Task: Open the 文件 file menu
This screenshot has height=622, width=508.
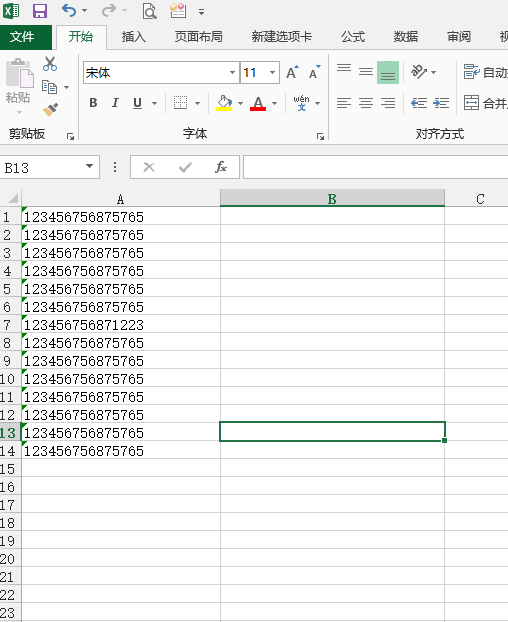Action: coord(26,37)
